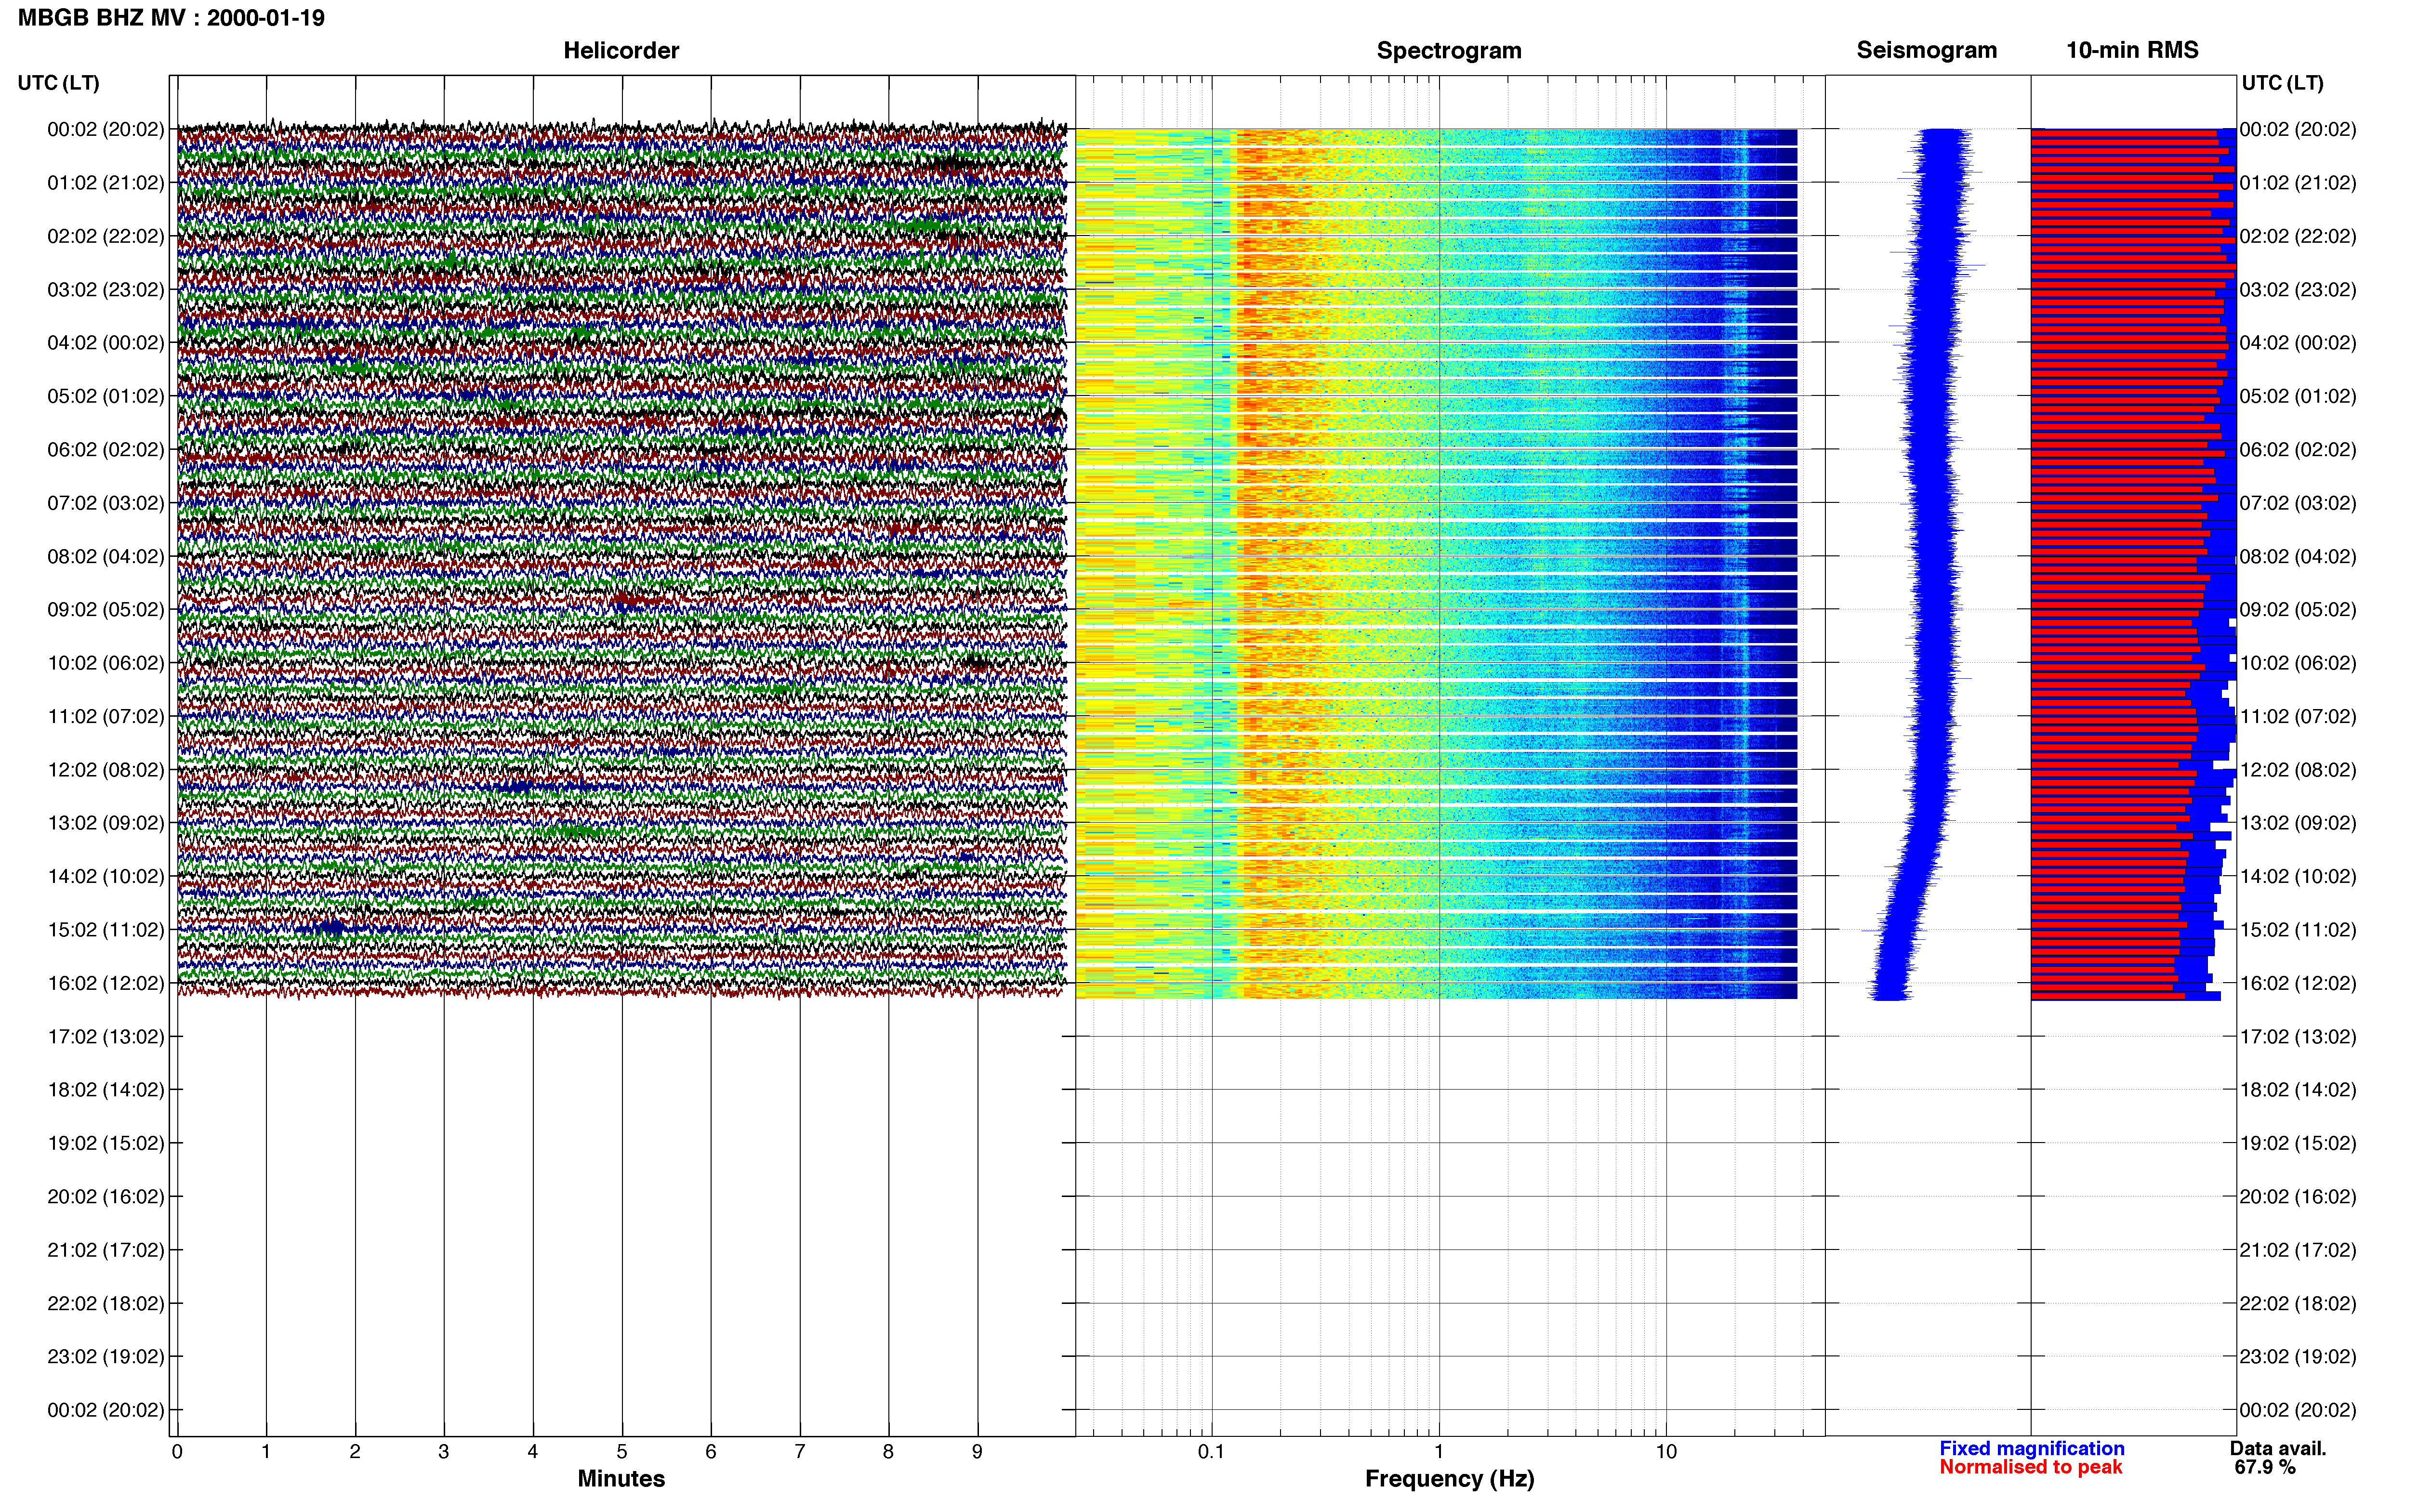
Task: Select the Helicorder panel heading
Action: click(621, 50)
